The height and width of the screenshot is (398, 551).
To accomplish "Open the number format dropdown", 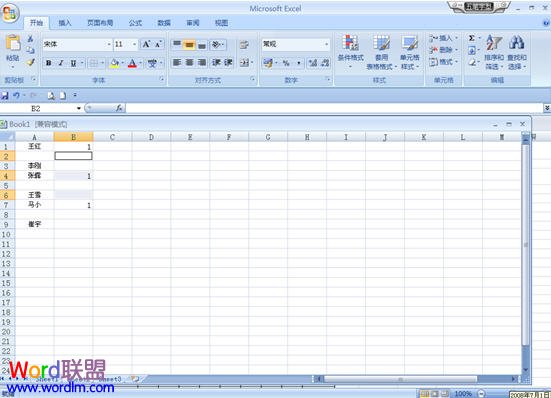I will (x=326, y=44).
